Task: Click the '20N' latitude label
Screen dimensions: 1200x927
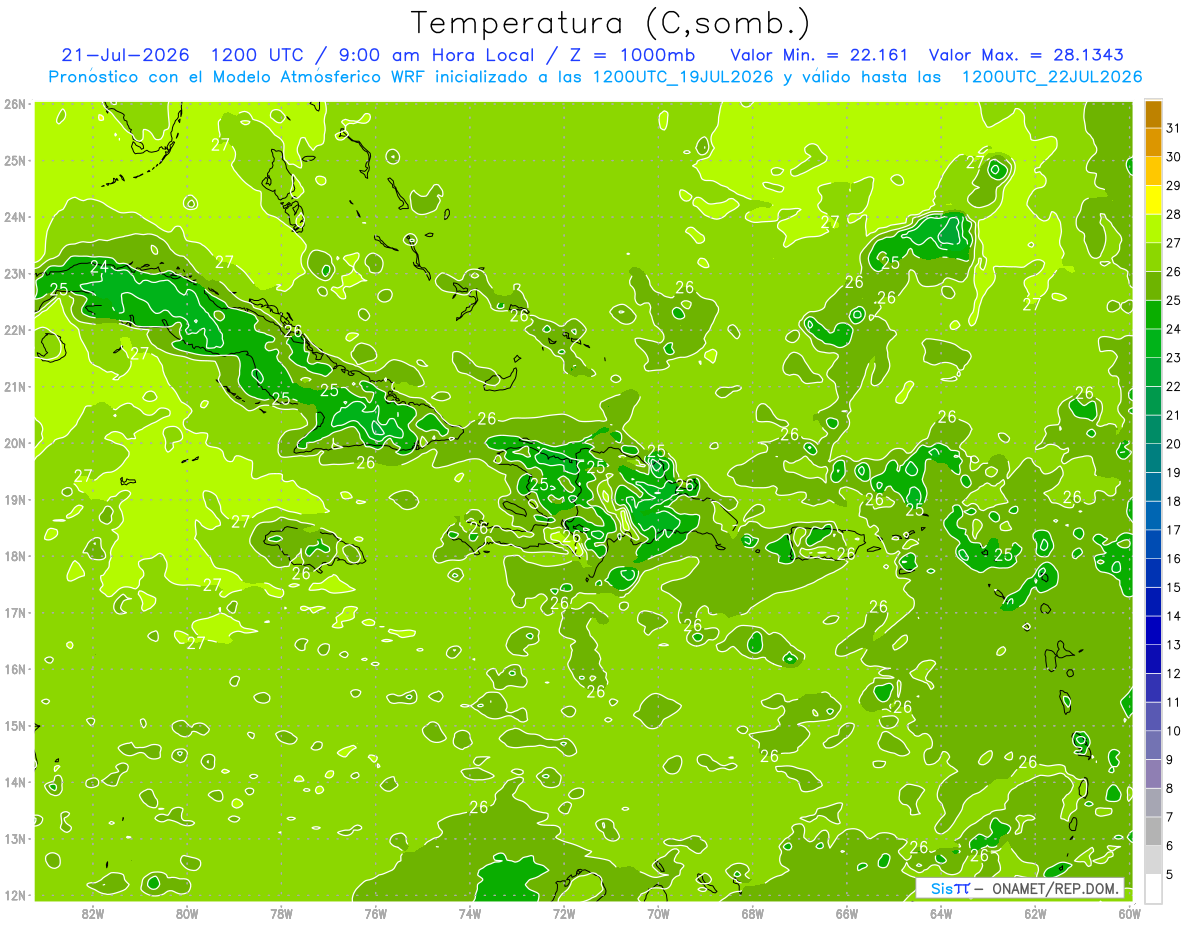Action: click(x=15, y=443)
